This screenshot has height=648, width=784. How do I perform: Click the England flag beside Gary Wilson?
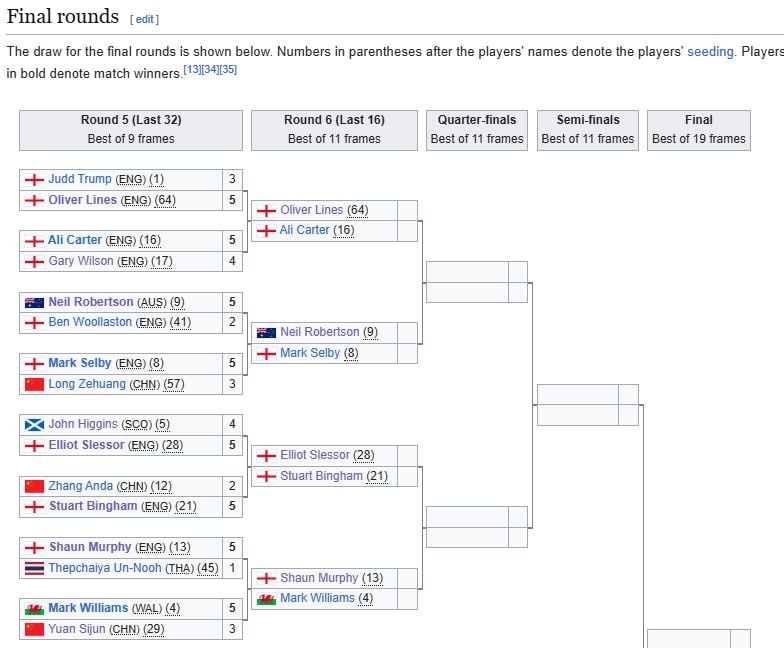pos(34,261)
